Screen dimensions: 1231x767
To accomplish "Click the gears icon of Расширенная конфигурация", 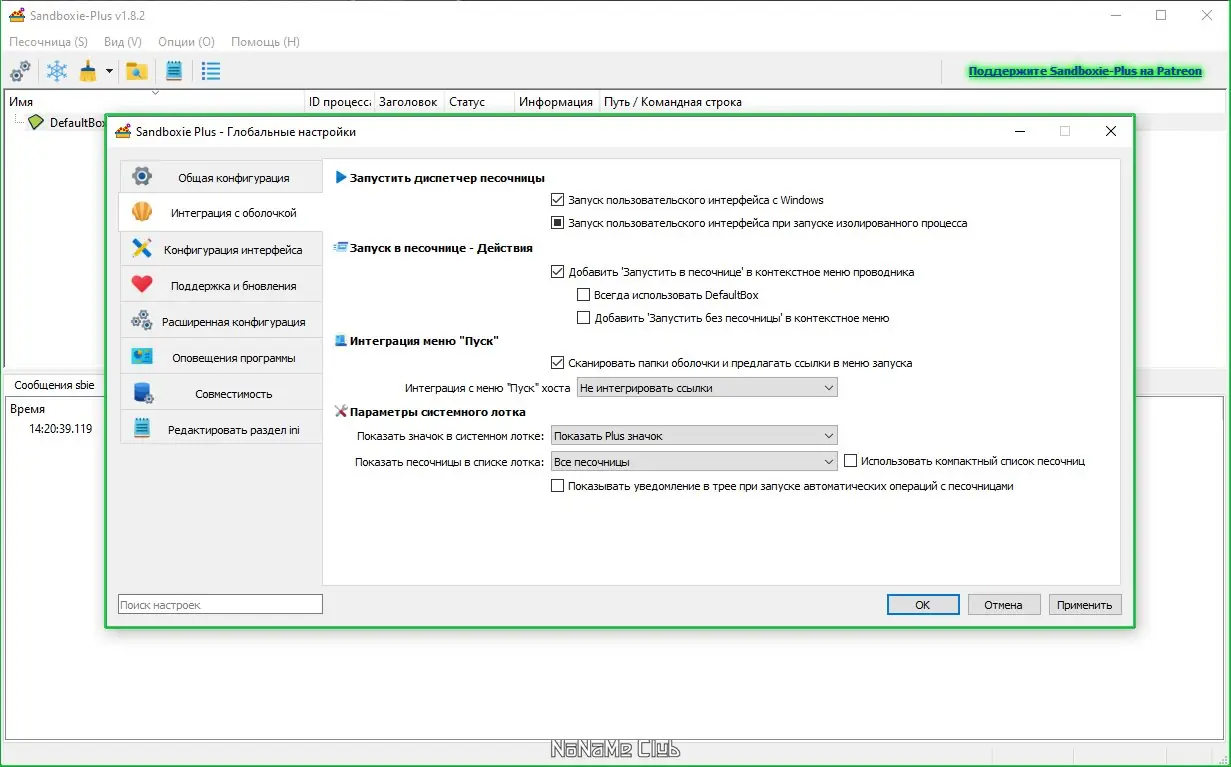I will coord(142,321).
